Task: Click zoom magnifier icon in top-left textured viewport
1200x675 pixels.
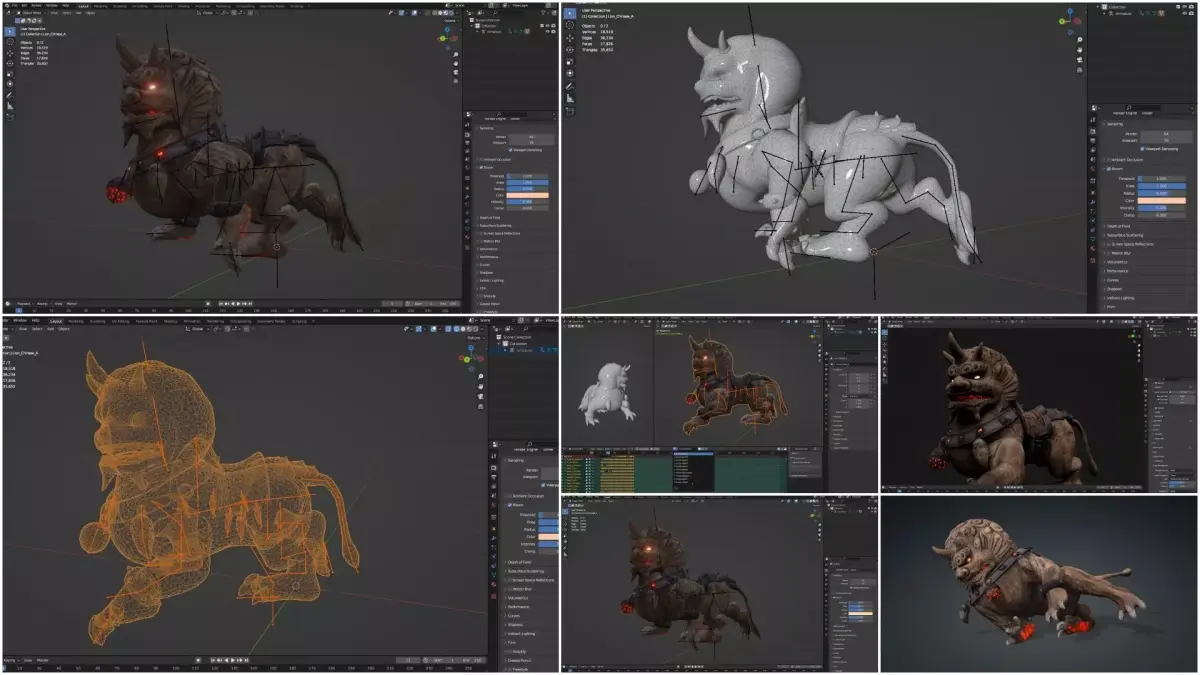Action: 455,55
